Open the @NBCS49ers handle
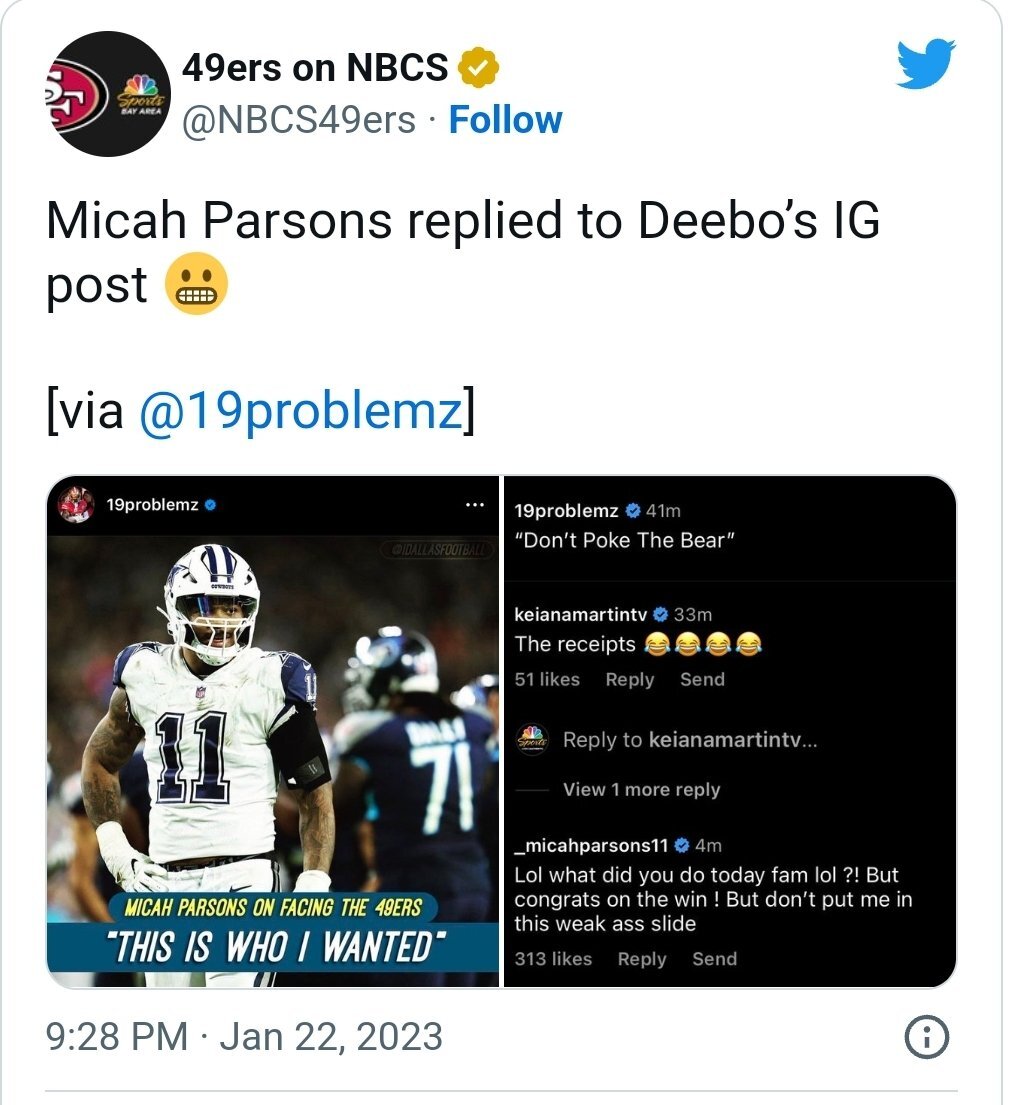Screen dimensions: 1012x1105 tap(299, 120)
